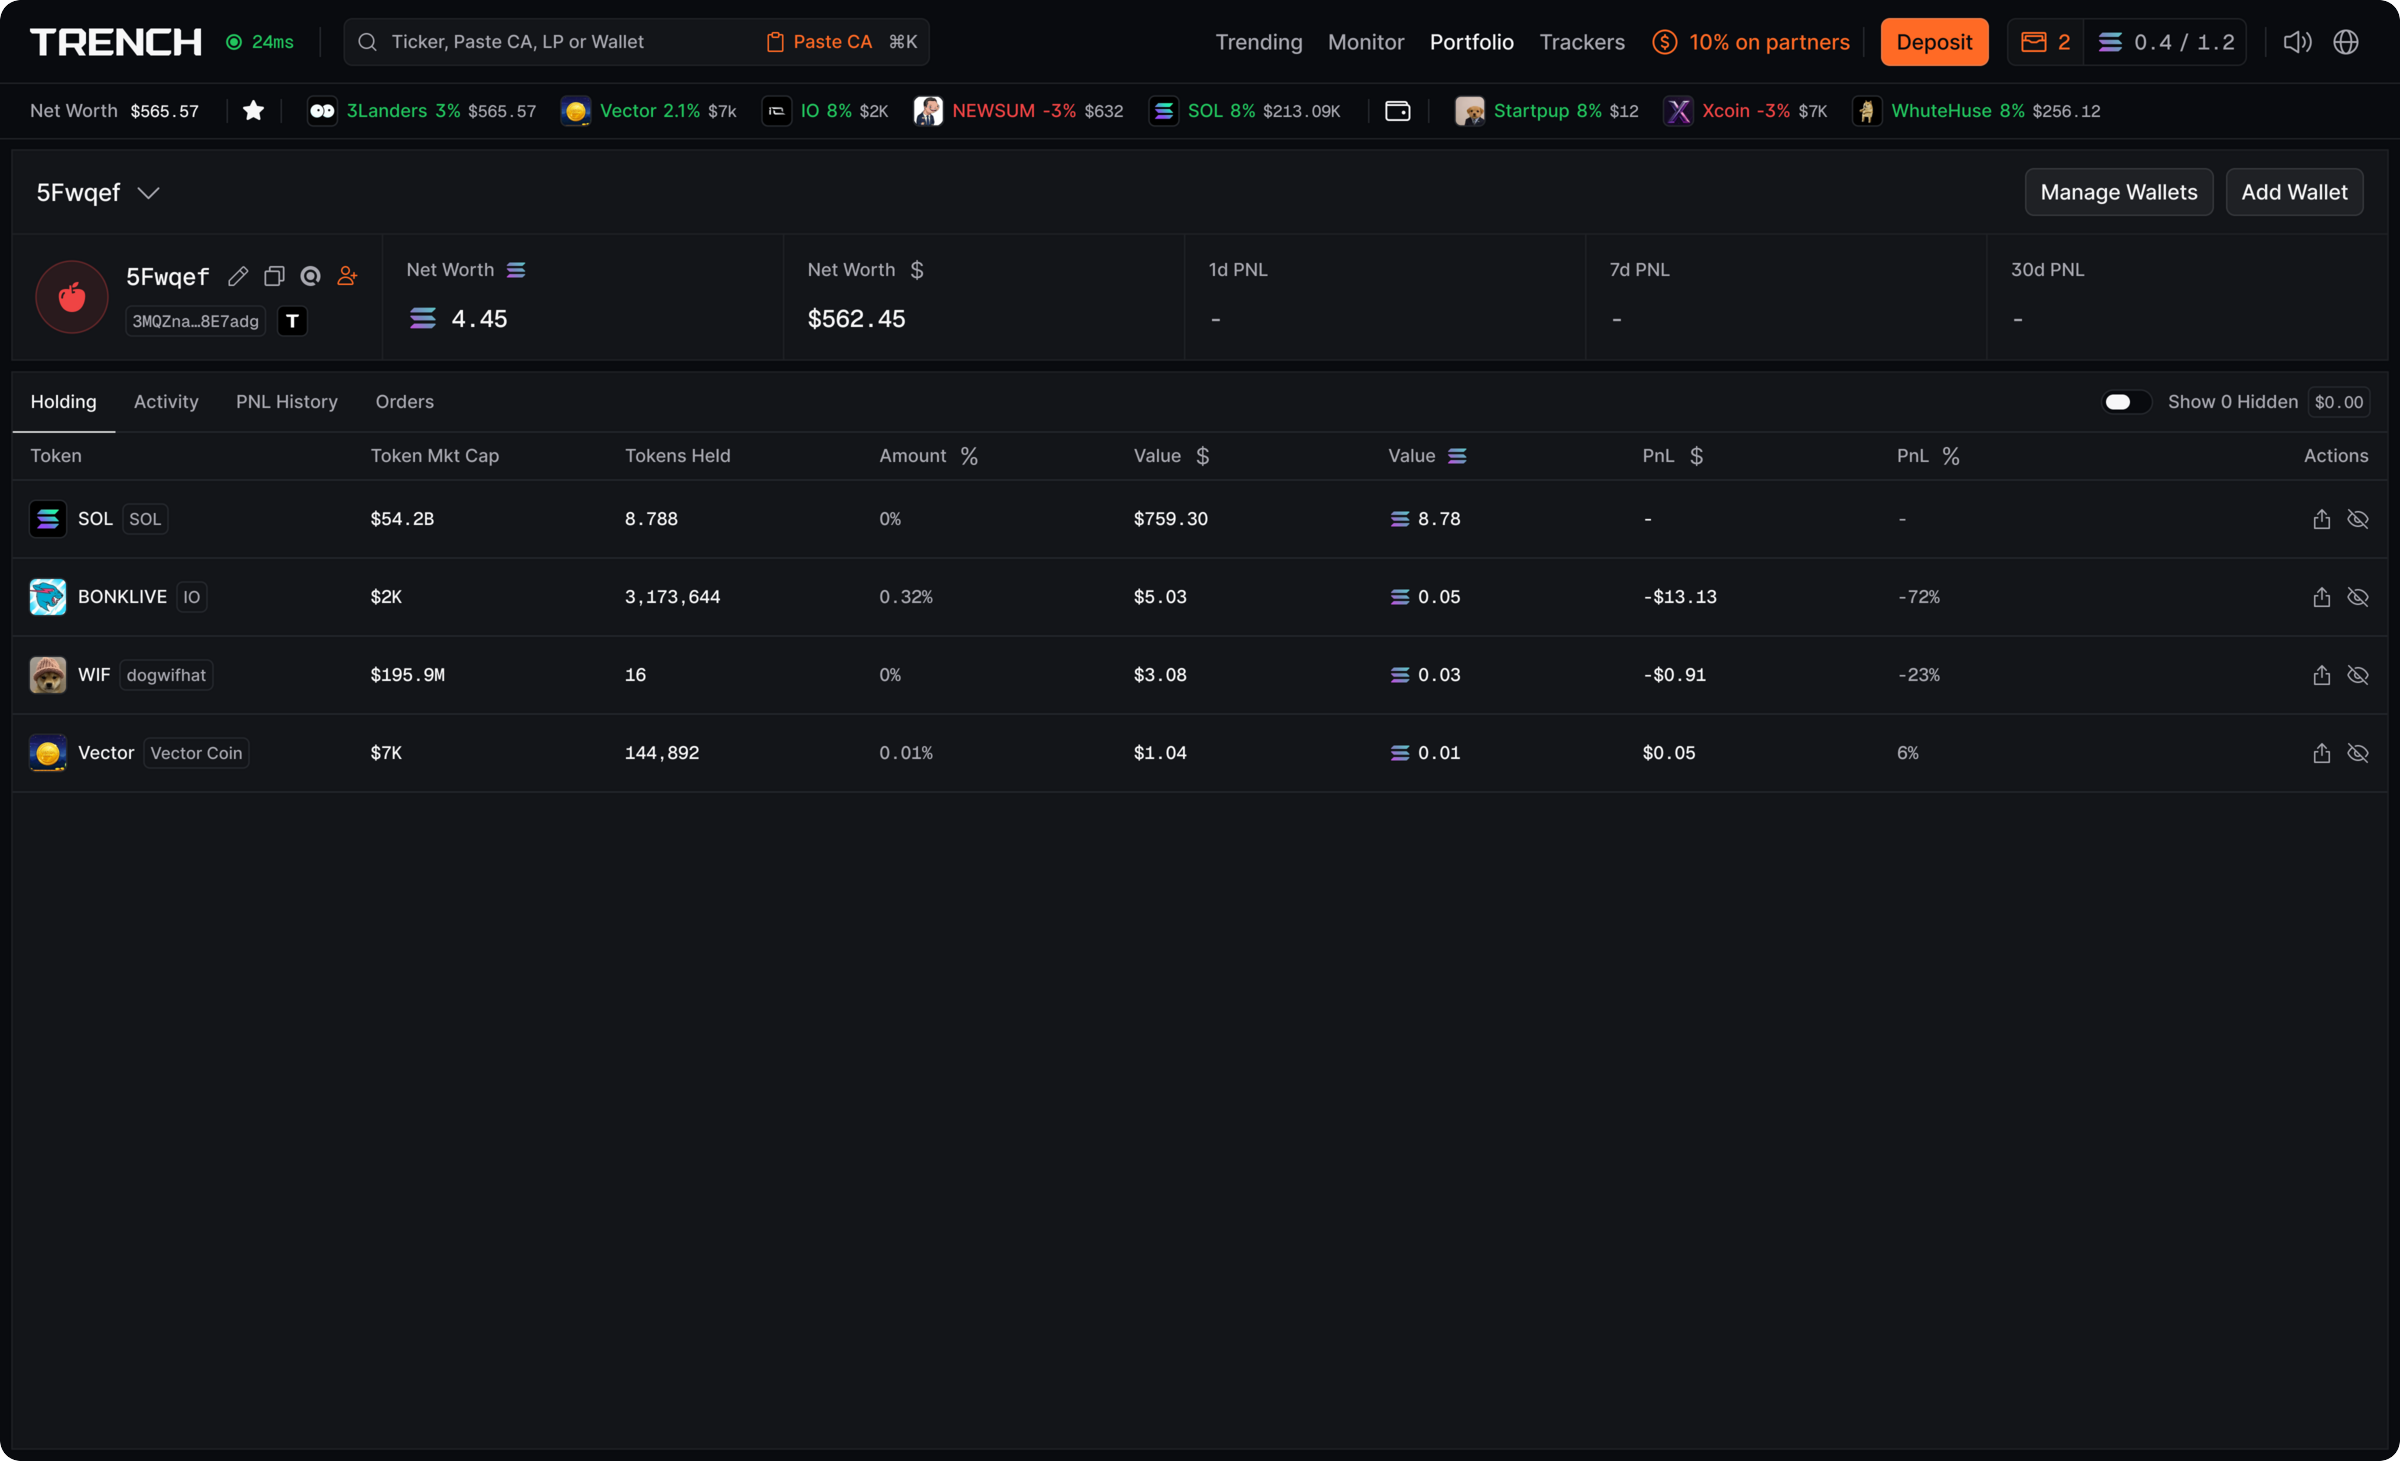
Task: Open the globe language icon
Action: pos(2346,42)
